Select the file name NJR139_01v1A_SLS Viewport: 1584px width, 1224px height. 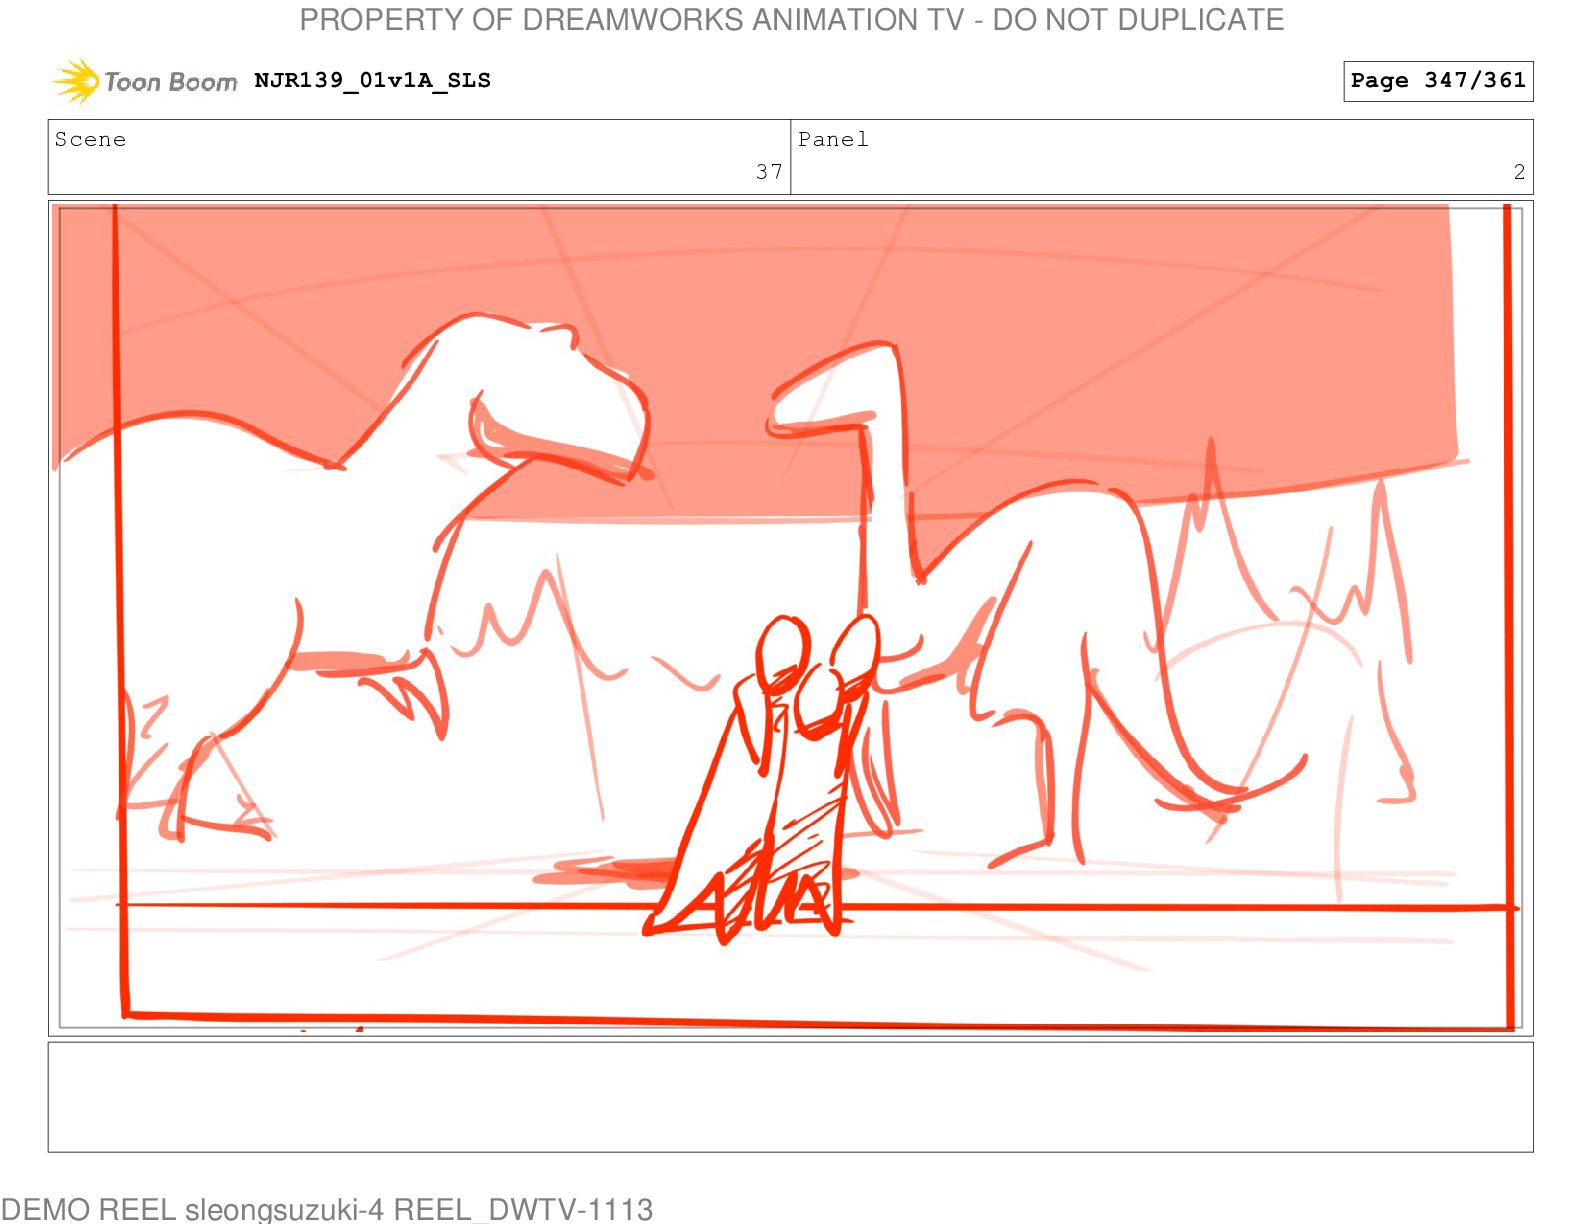click(372, 80)
